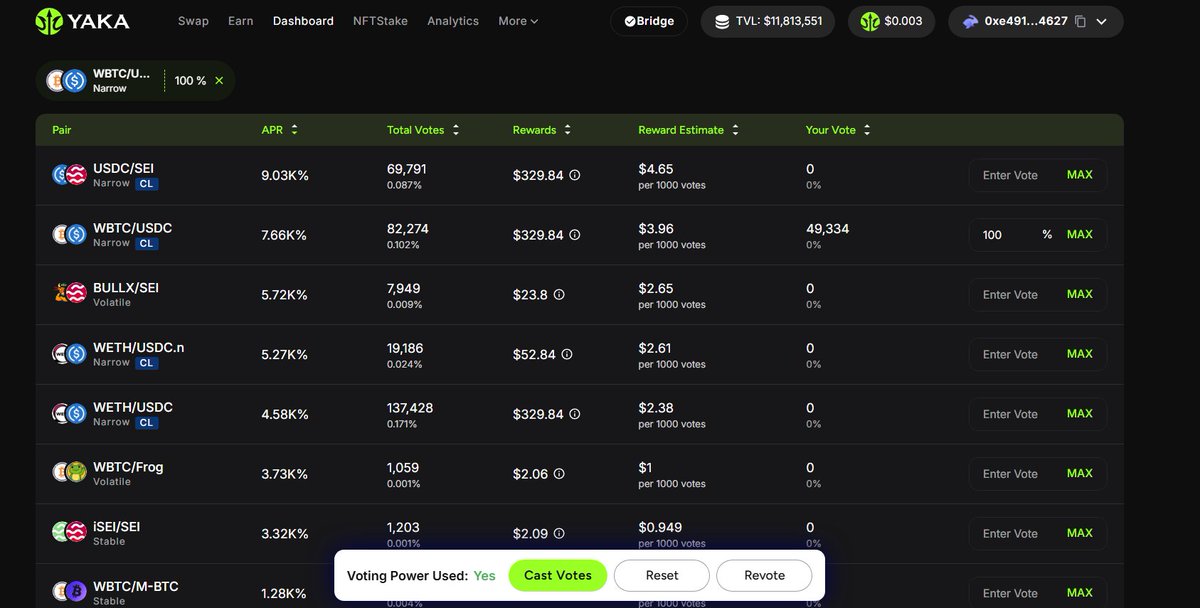Click WBTC/M-BTC pair token icons

click(69, 593)
